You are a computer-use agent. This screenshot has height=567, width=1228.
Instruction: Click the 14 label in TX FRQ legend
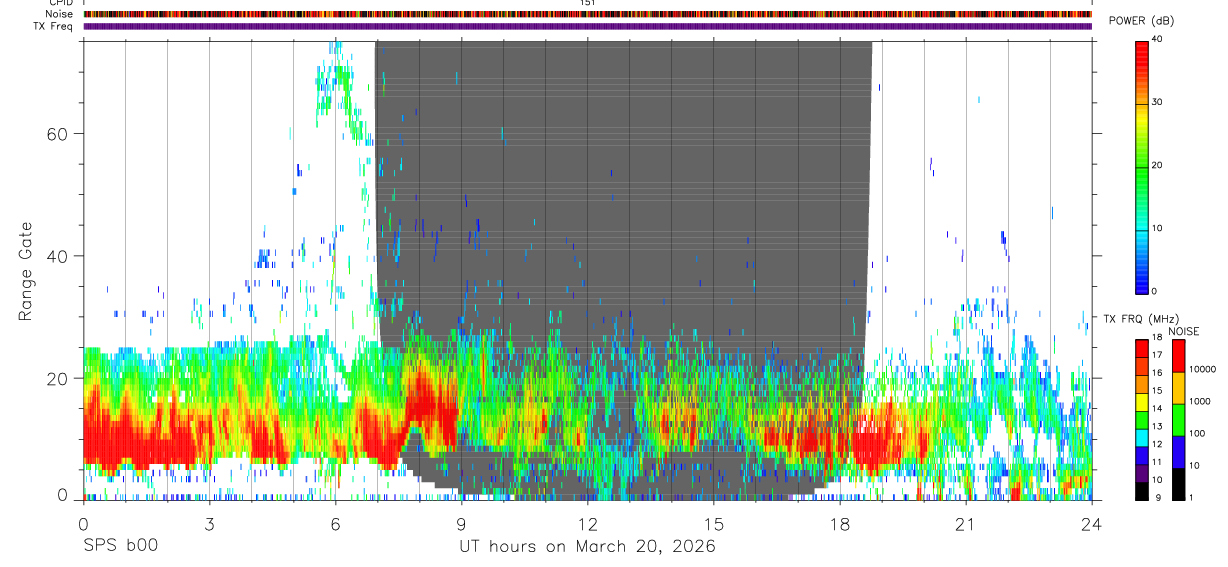coord(1157,408)
